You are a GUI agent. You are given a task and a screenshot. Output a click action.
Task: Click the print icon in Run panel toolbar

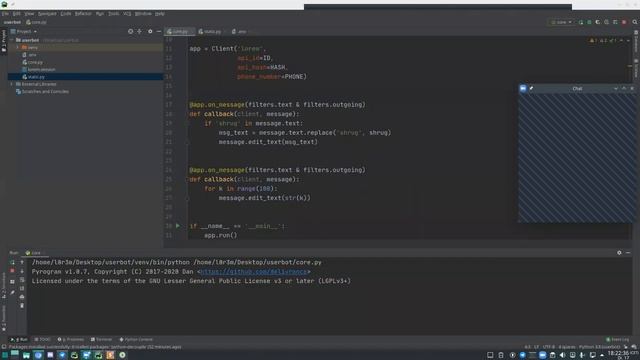[22, 297]
